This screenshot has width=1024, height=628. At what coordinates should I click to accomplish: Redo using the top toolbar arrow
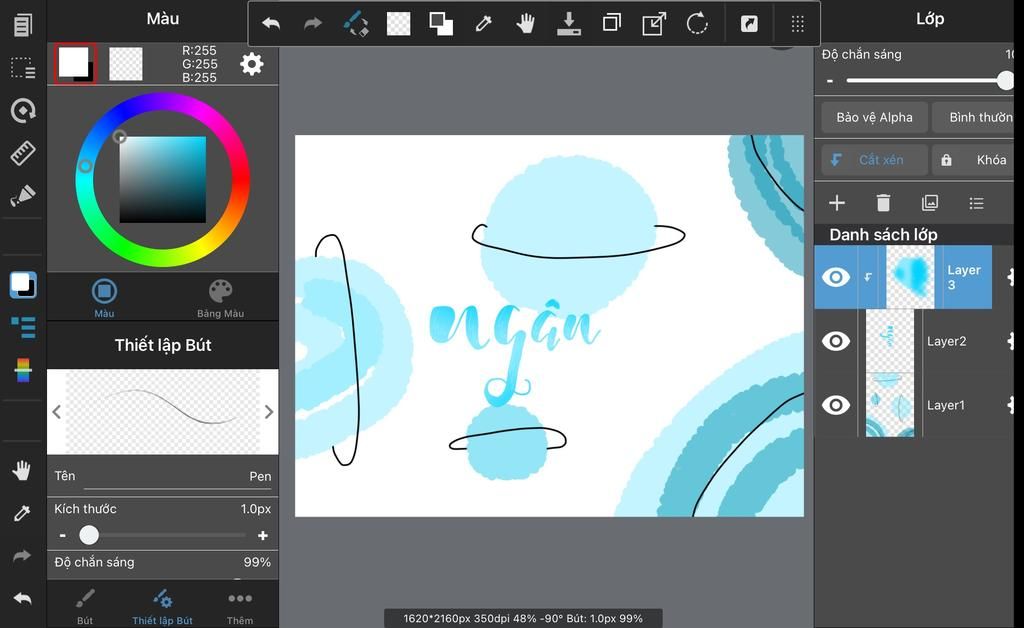point(313,24)
